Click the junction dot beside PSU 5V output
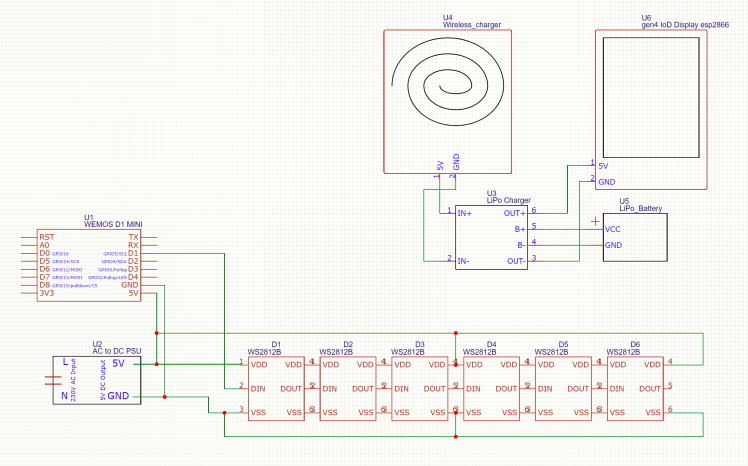Image resolution: width=748 pixels, height=466 pixels. tap(156, 364)
